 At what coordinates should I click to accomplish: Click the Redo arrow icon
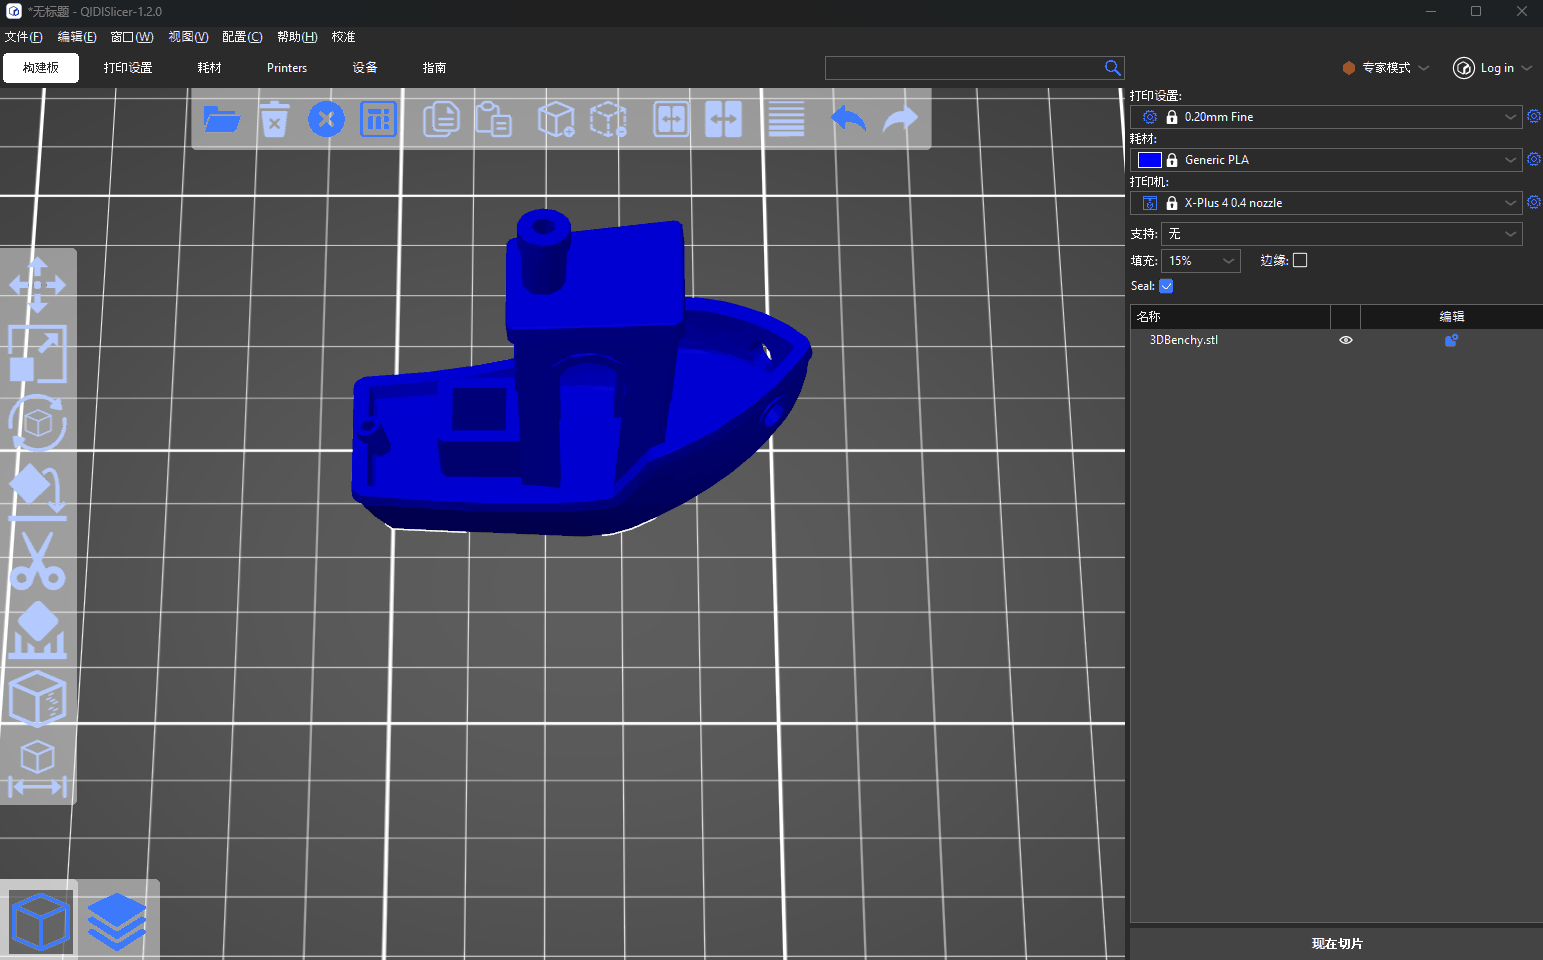[x=901, y=120]
